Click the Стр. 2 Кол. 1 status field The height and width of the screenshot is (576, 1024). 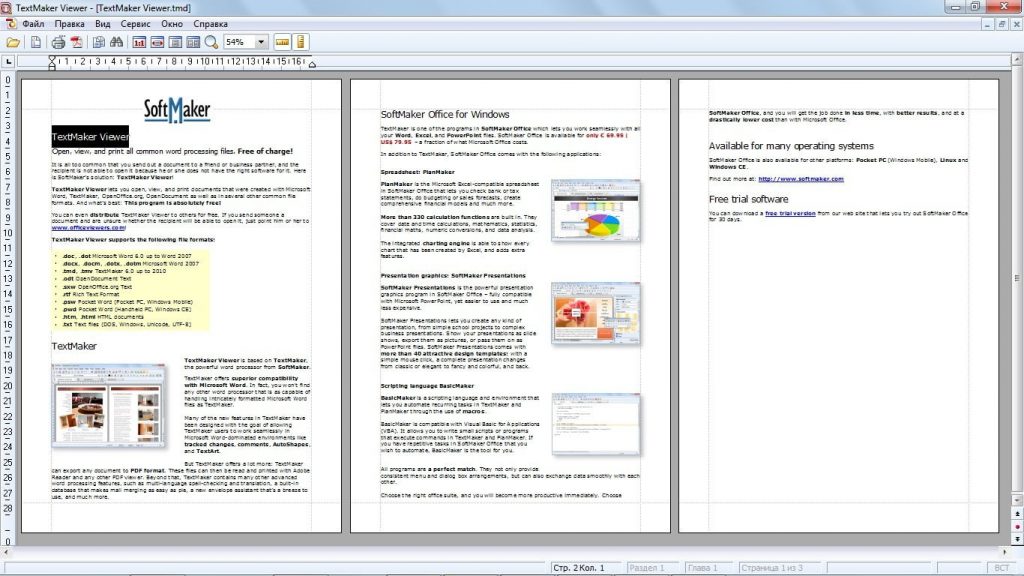(586, 568)
